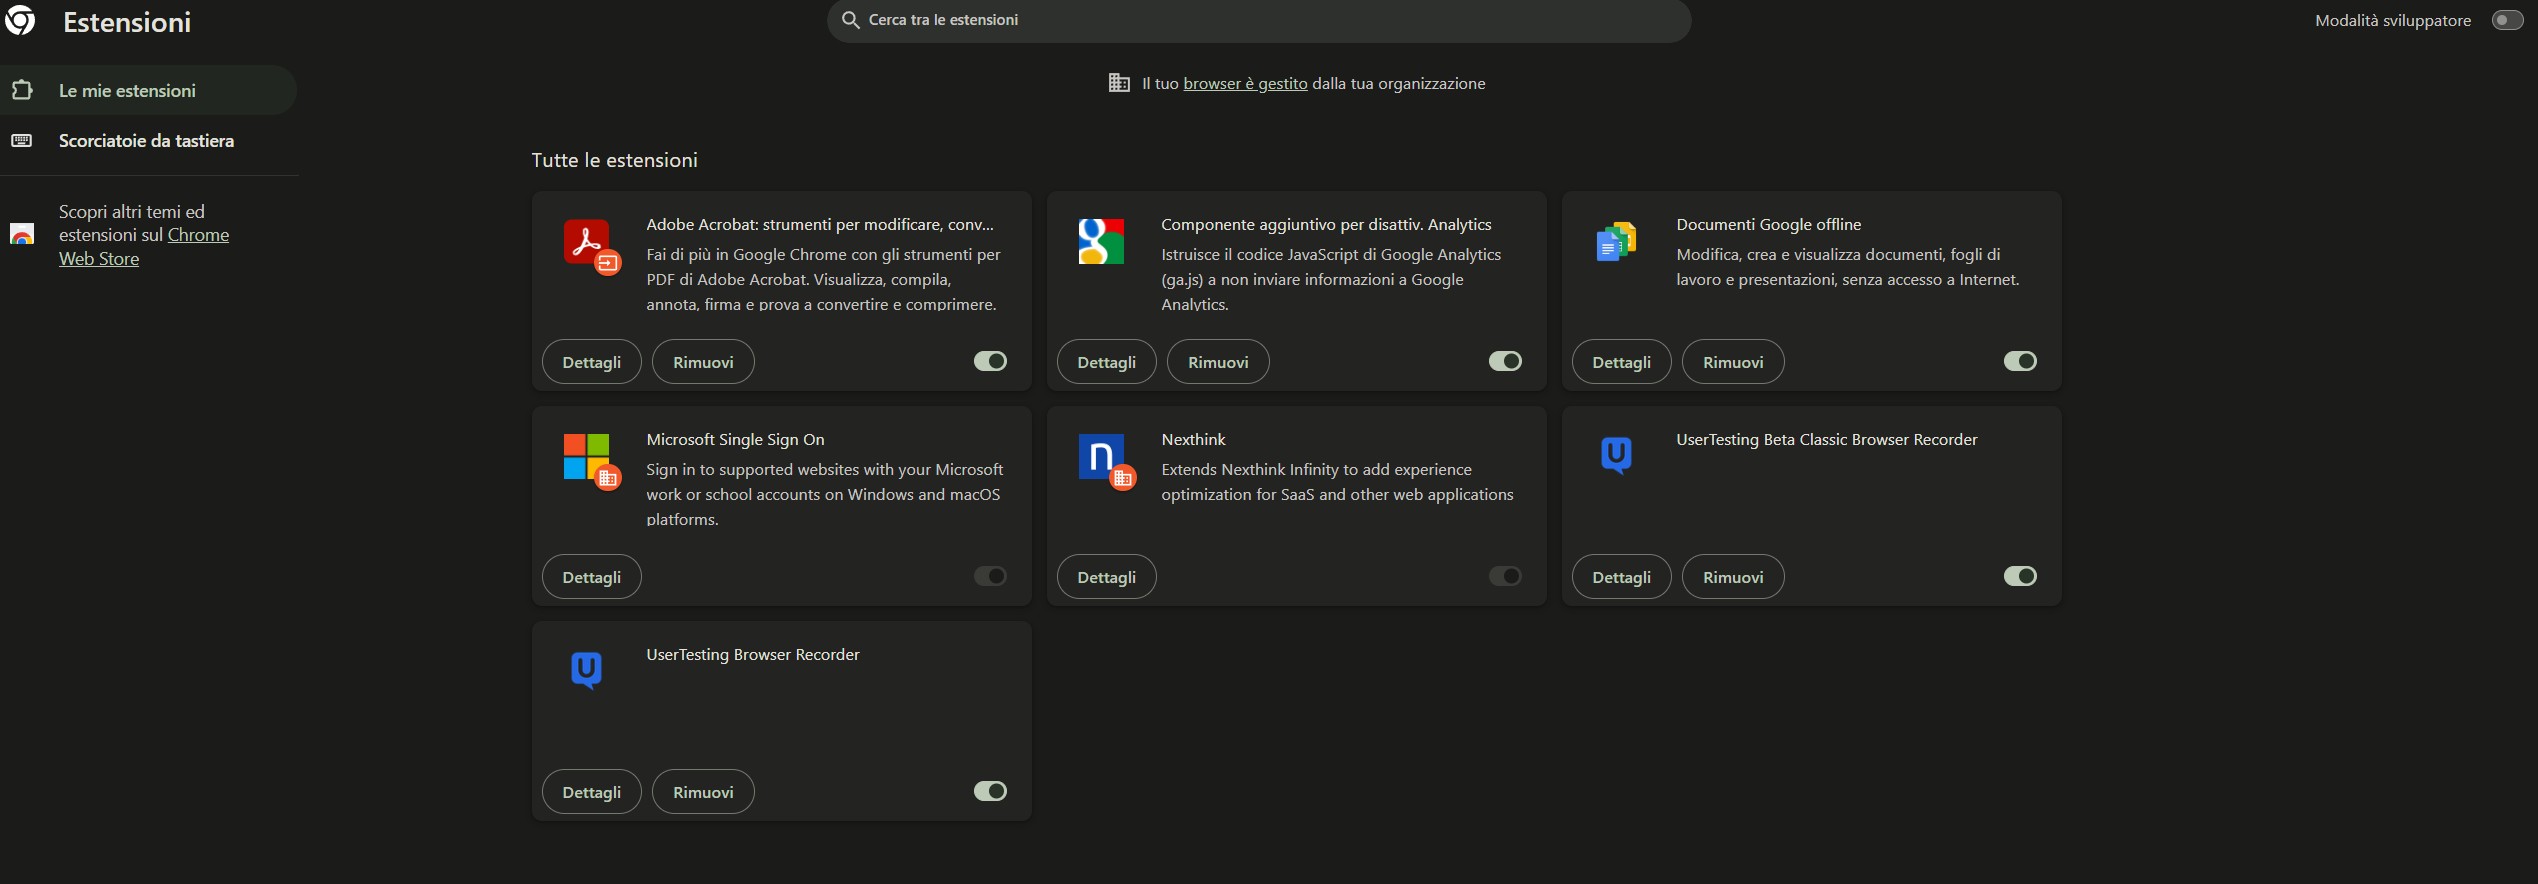The width and height of the screenshot is (2538, 884).
Task: Click the search magnifier icon
Action: tap(851, 20)
